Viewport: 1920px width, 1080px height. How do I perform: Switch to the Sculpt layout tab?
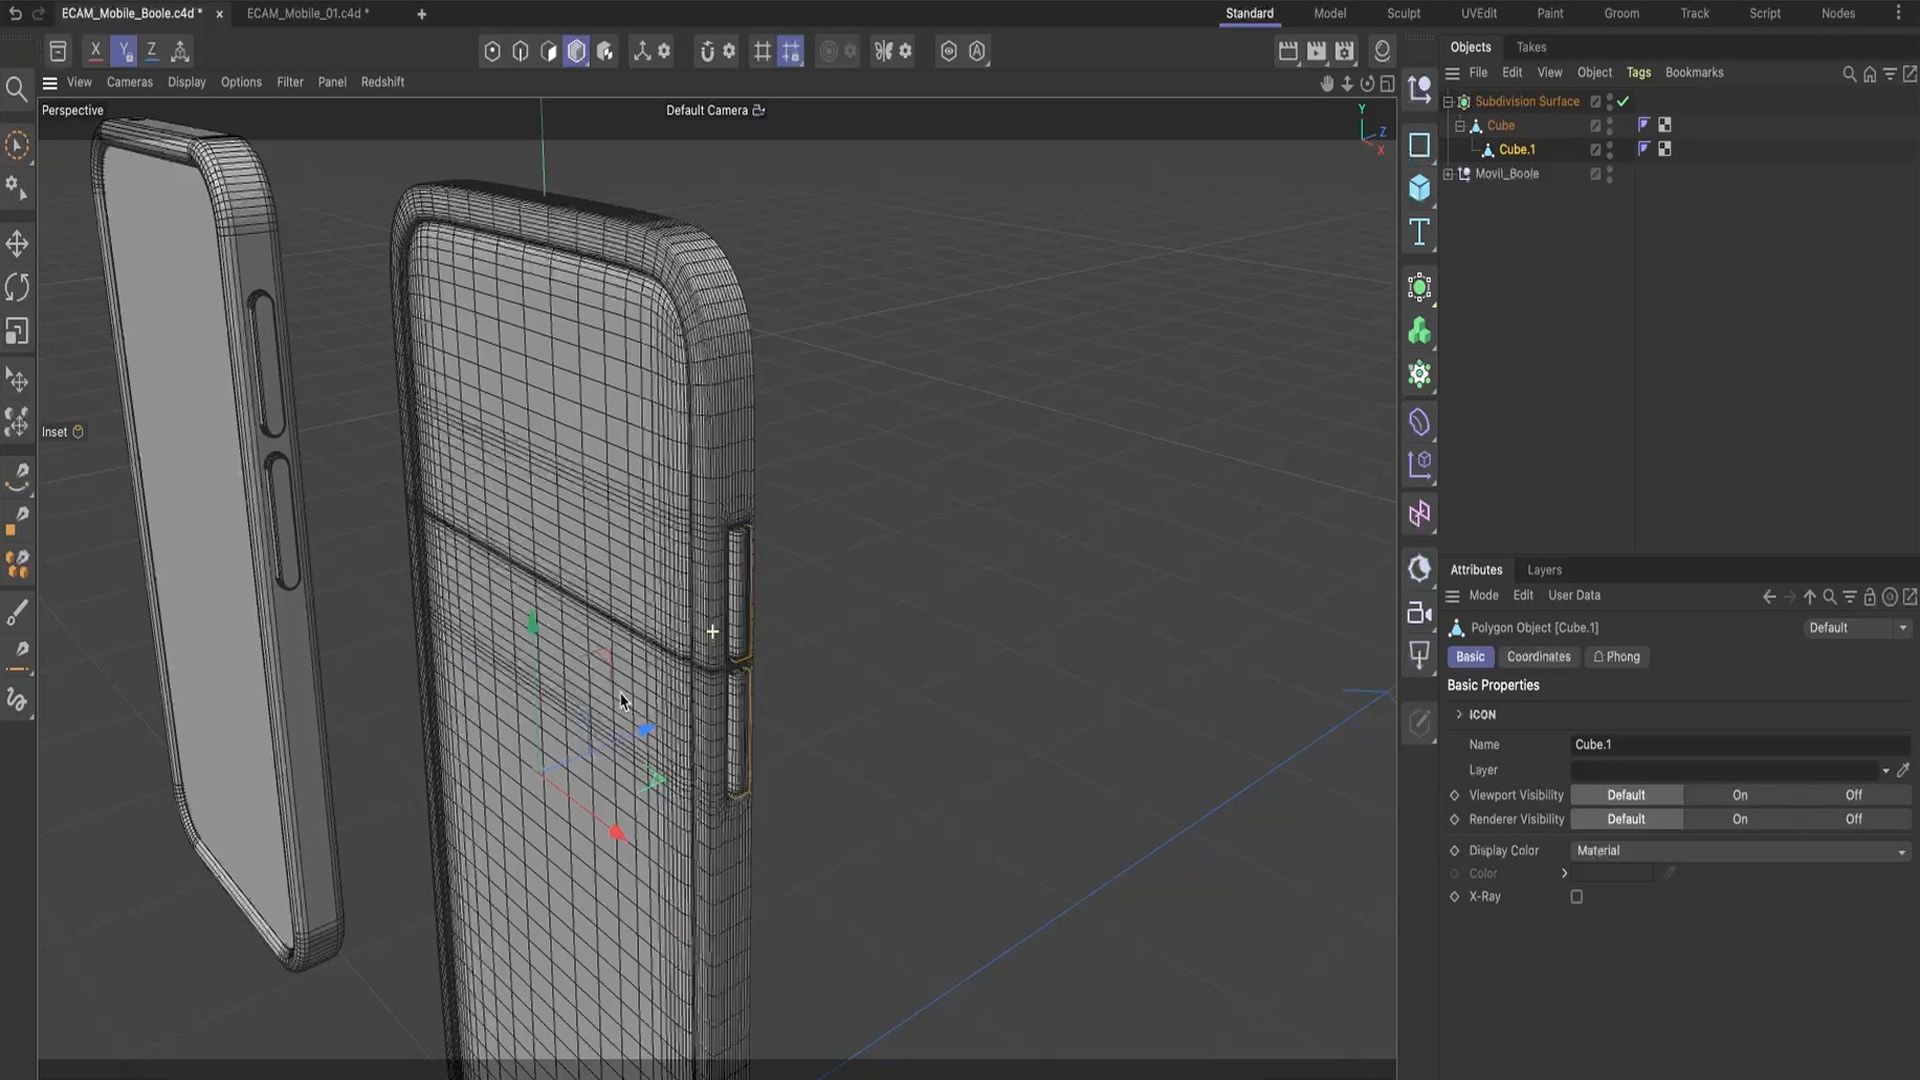[1403, 13]
